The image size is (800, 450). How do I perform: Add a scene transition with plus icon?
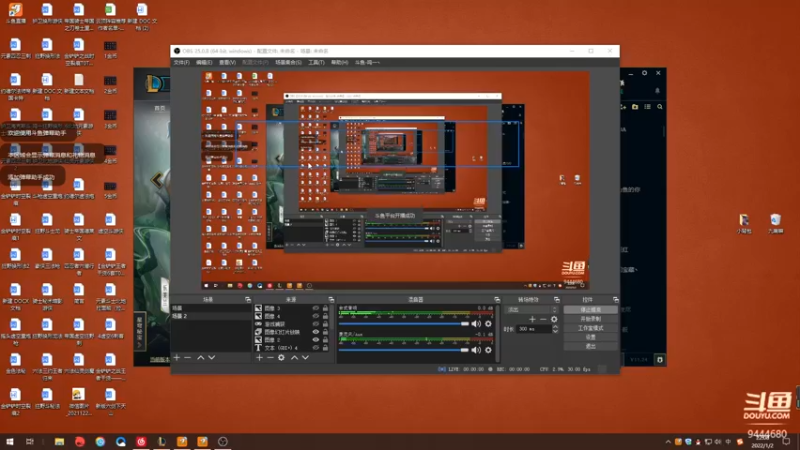click(532, 319)
